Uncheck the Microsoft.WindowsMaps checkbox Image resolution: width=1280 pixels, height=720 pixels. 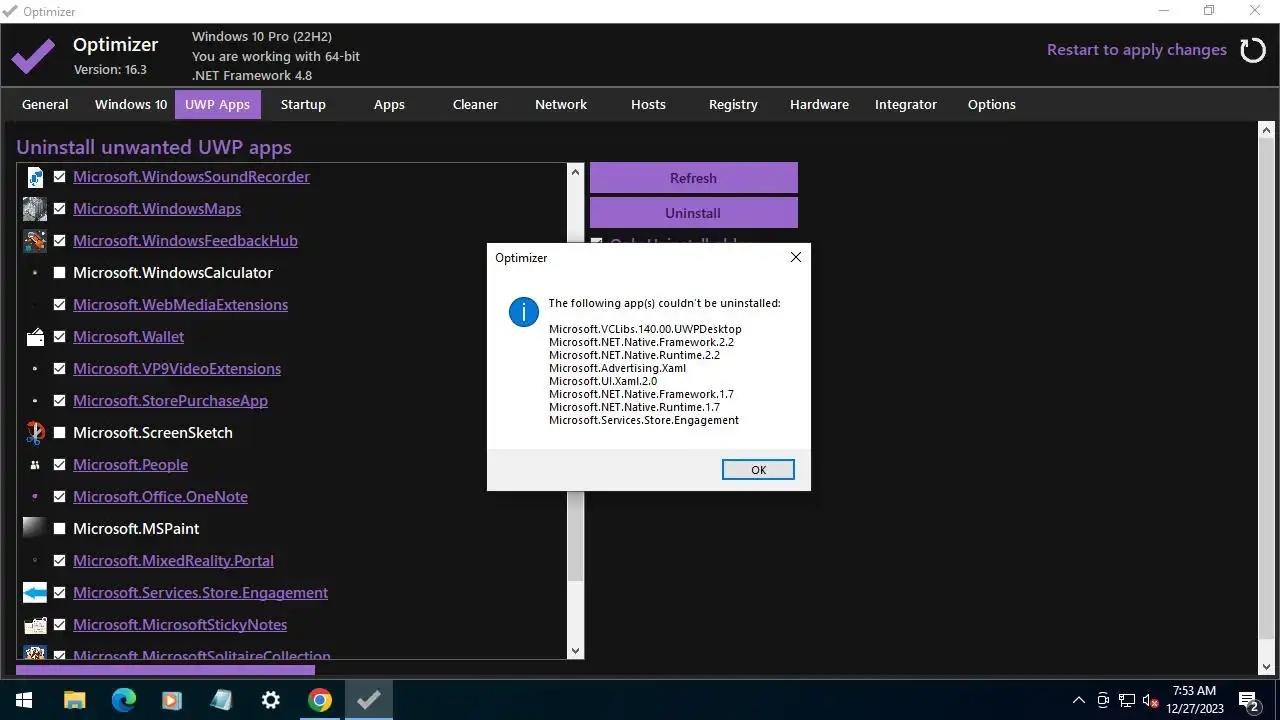click(x=60, y=209)
